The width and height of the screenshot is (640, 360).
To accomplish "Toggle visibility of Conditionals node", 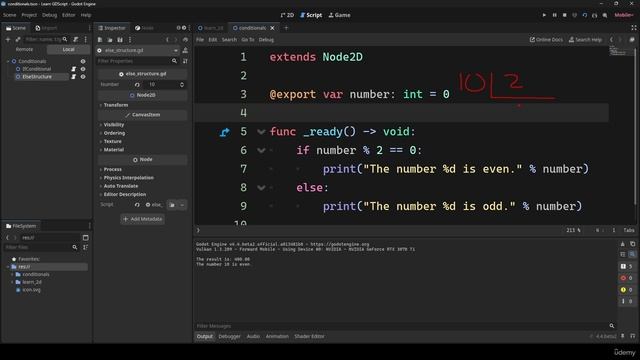I will pyautogui.click(x=83, y=61).
